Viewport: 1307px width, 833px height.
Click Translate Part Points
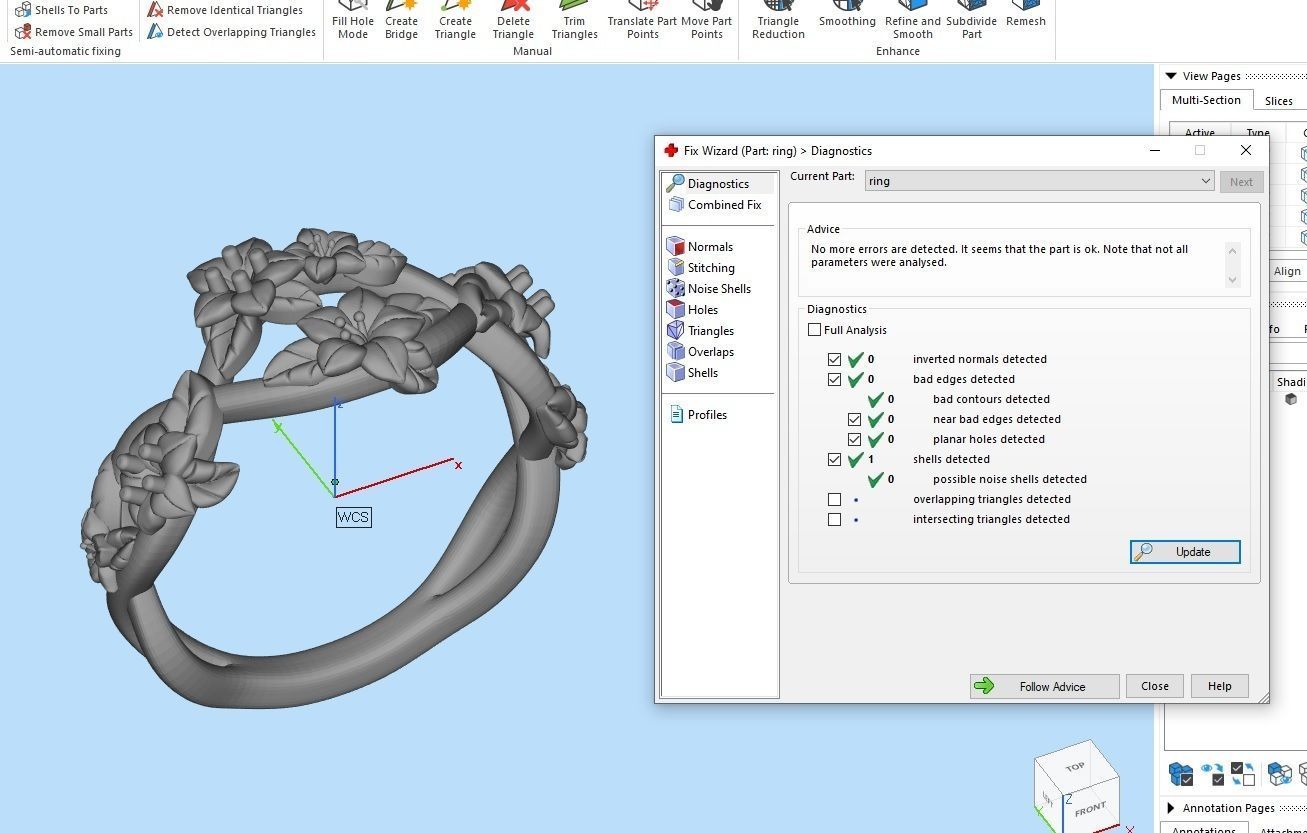642,20
